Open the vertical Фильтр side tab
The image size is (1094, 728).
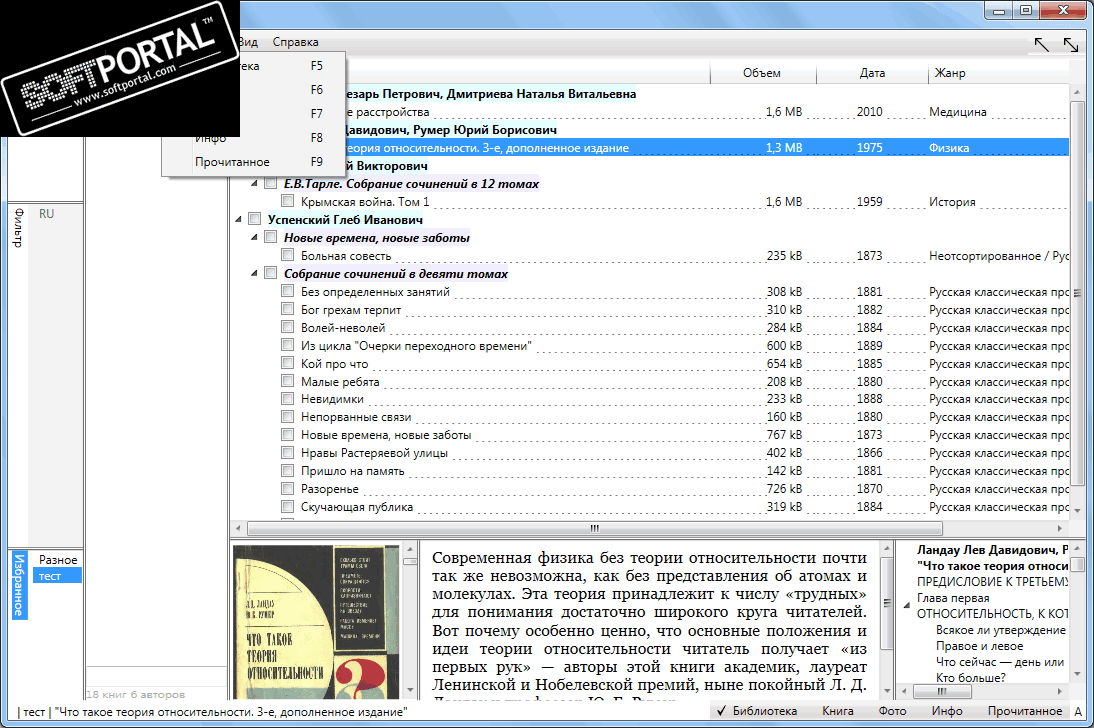tap(18, 228)
